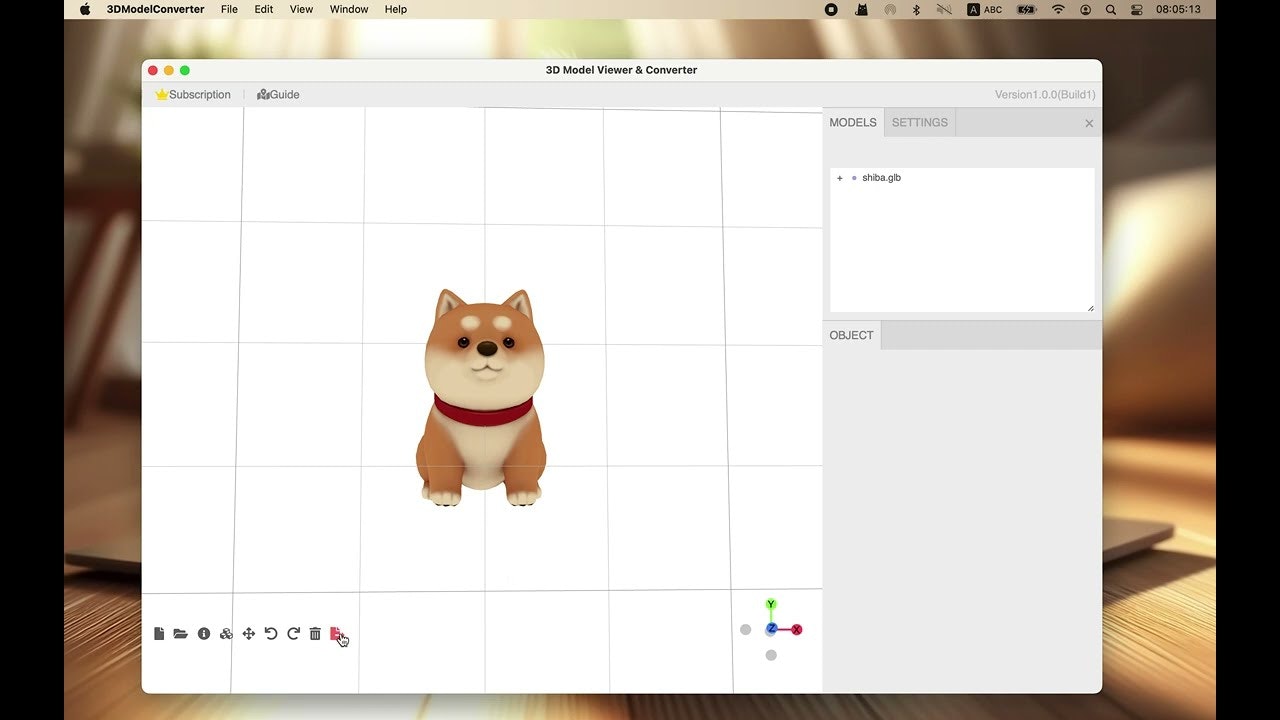The width and height of the screenshot is (1280, 720).
Task: Switch to the SETTINGS tab
Action: (919, 122)
